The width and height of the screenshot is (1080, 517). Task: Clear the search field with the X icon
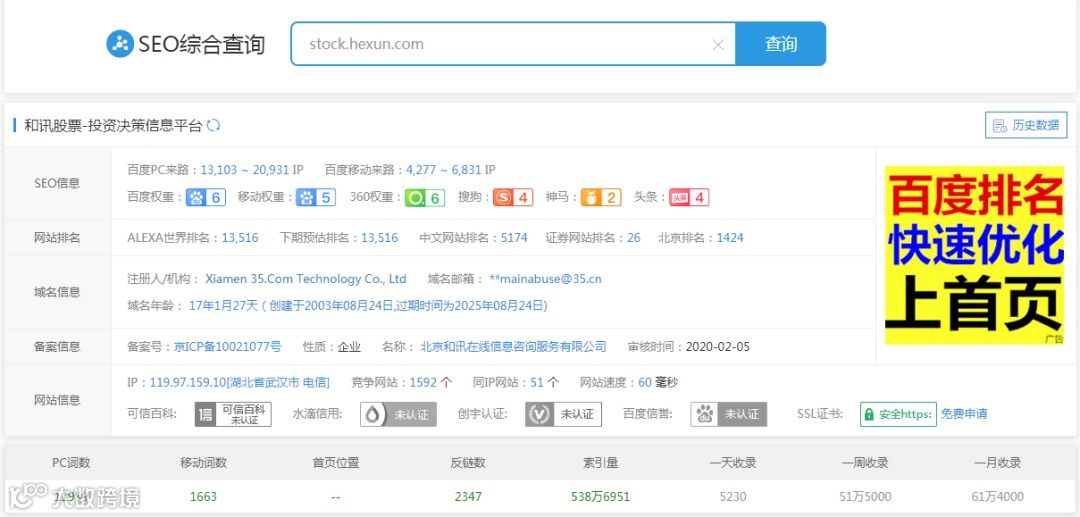pyautogui.click(x=718, y=45)
